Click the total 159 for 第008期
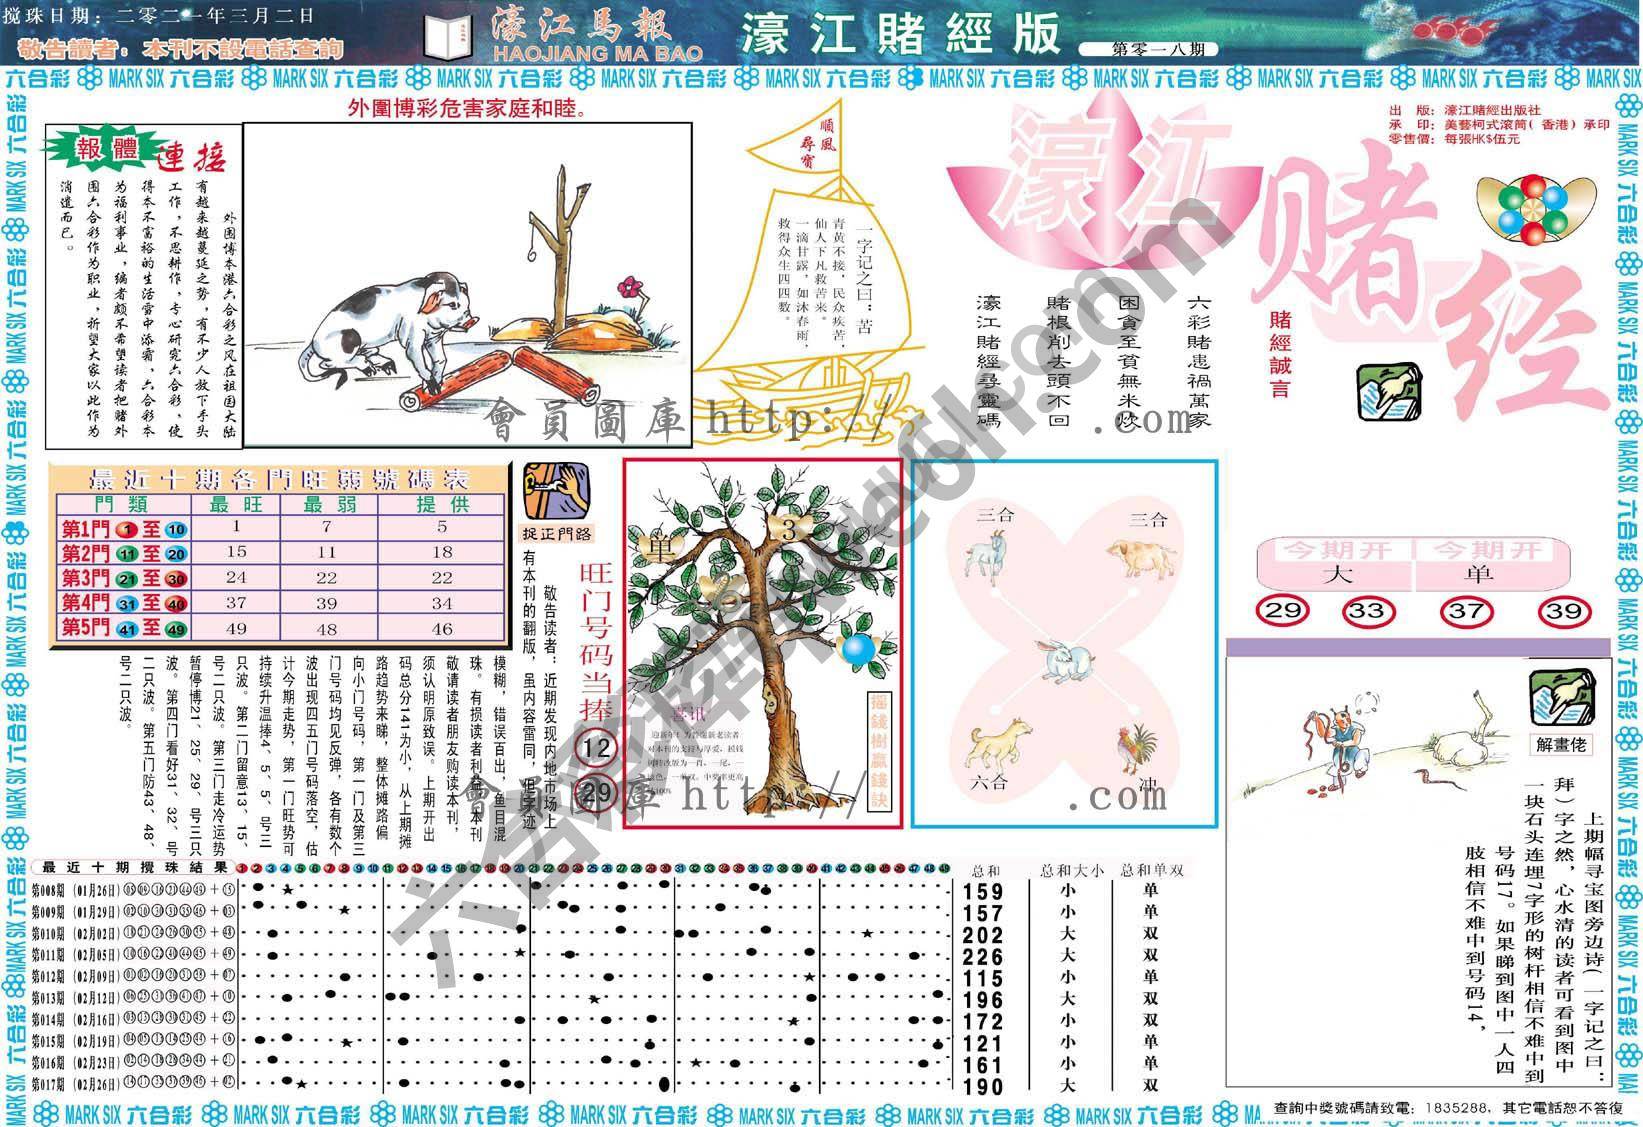 [x=983, y=891]
